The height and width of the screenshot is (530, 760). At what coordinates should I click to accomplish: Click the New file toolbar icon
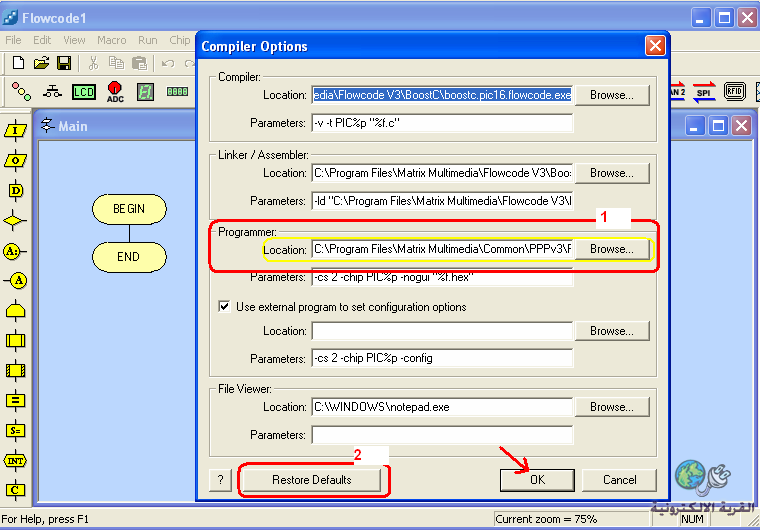pos(18,63)
